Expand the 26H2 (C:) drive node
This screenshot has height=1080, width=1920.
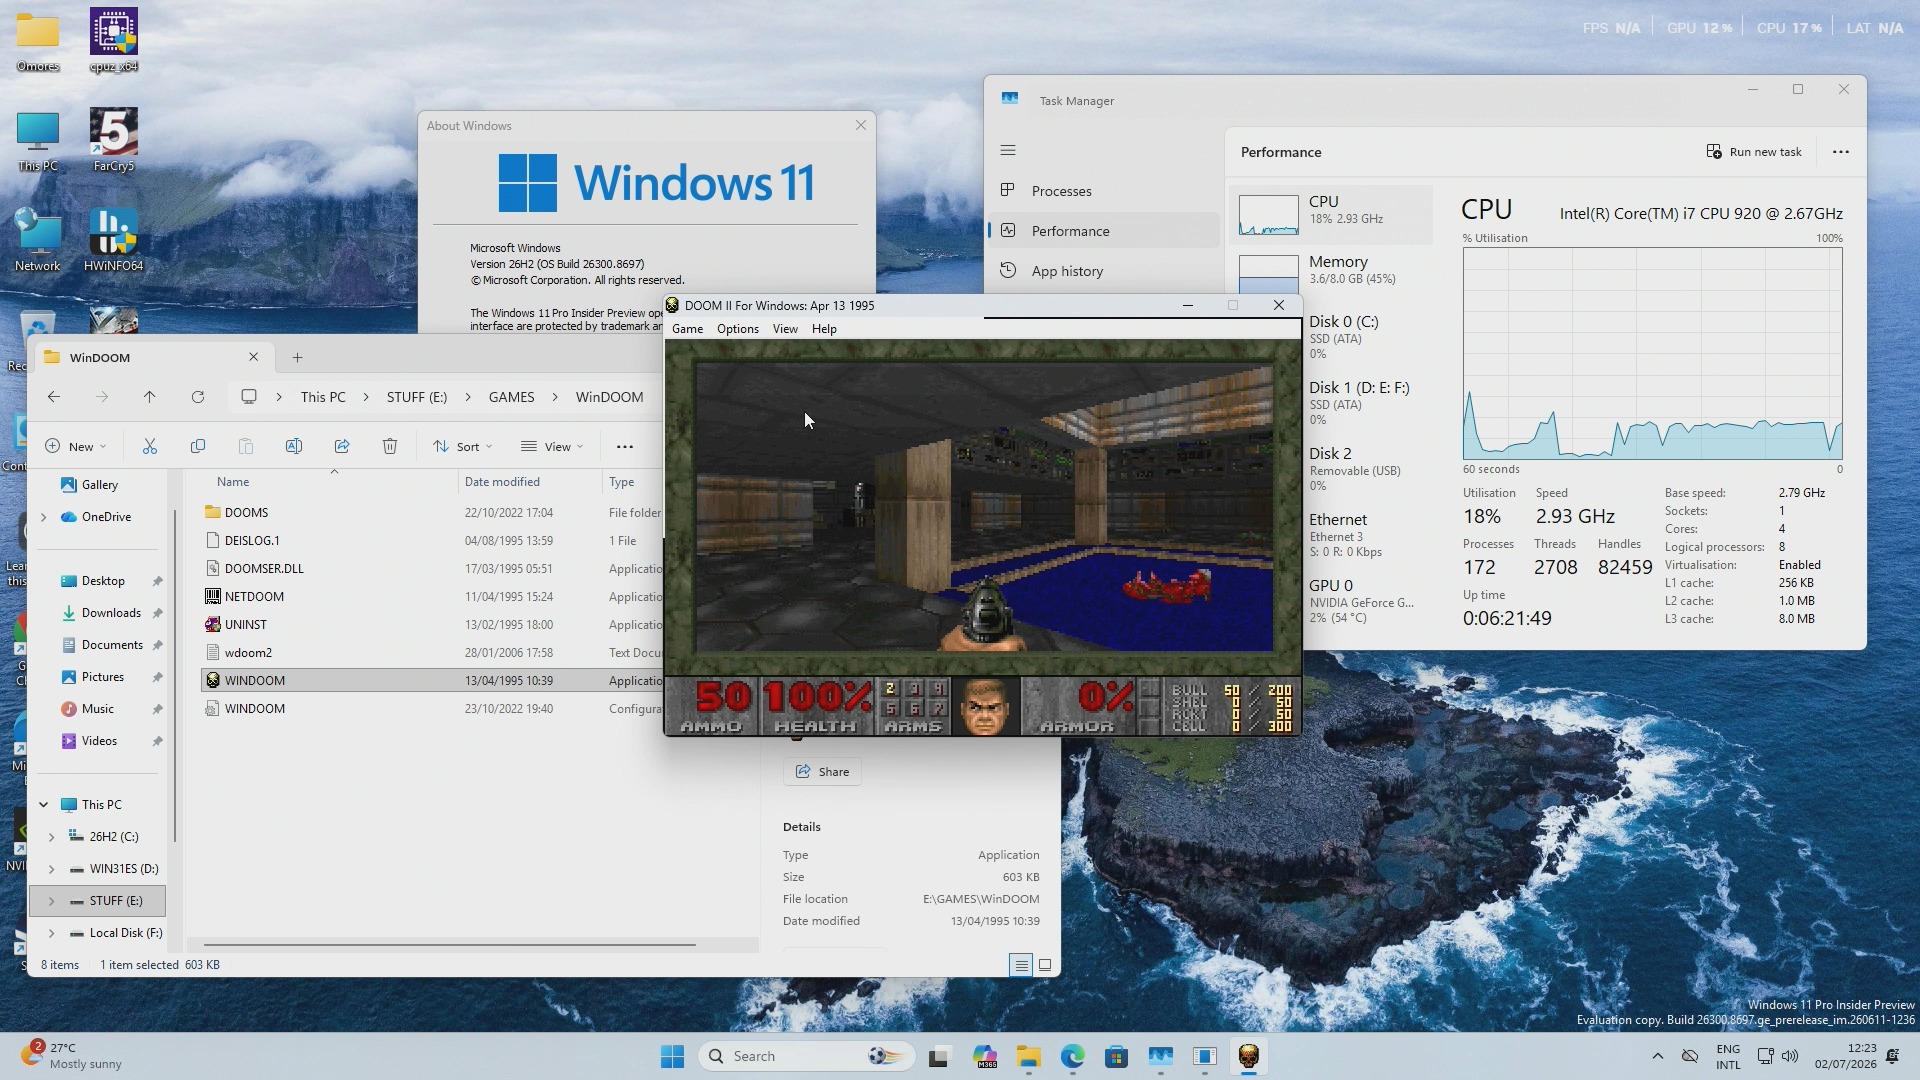coord(51,837)
